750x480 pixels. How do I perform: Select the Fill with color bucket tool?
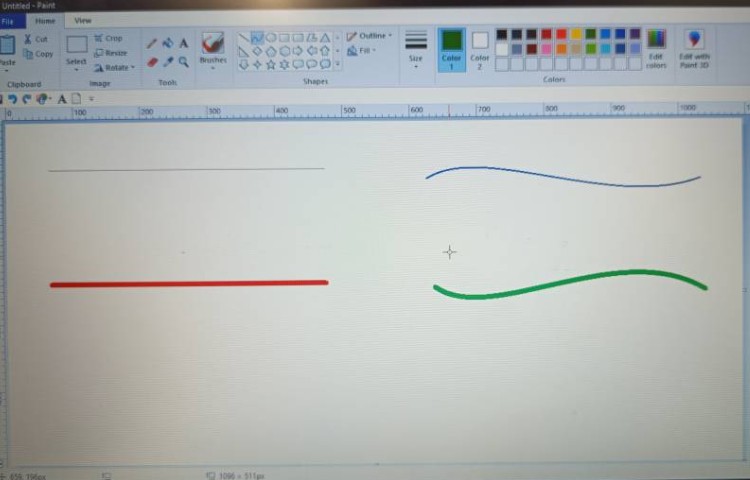coord(167,43)
